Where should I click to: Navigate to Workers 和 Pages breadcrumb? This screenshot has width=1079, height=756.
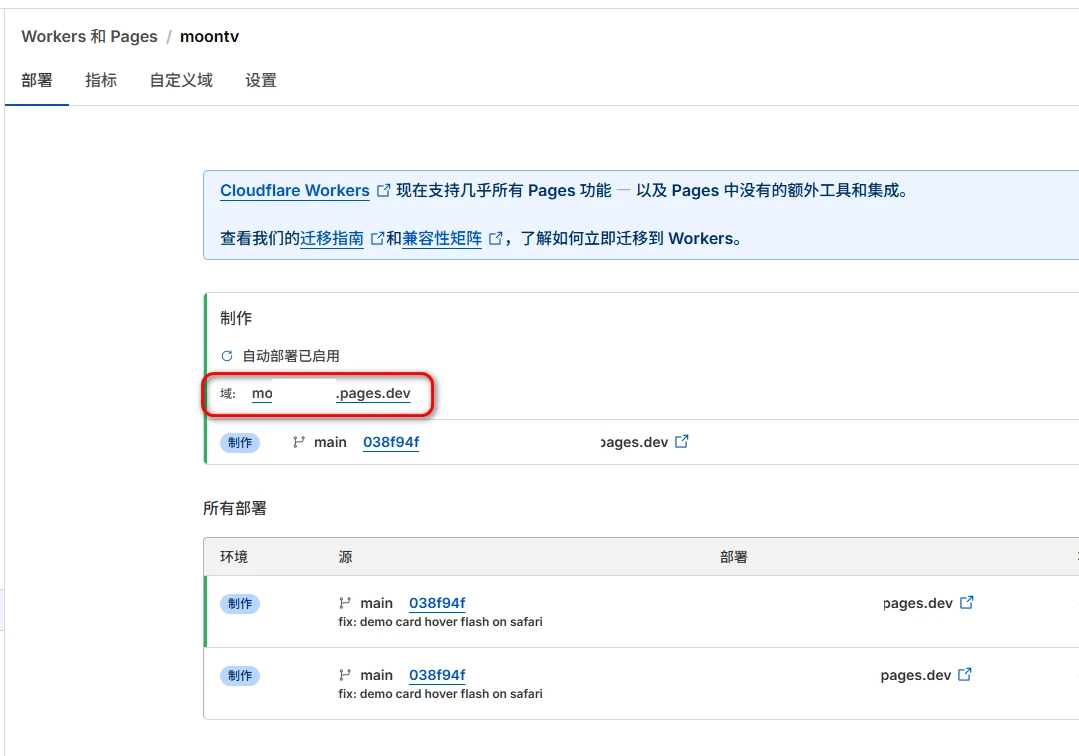point(89,37)
